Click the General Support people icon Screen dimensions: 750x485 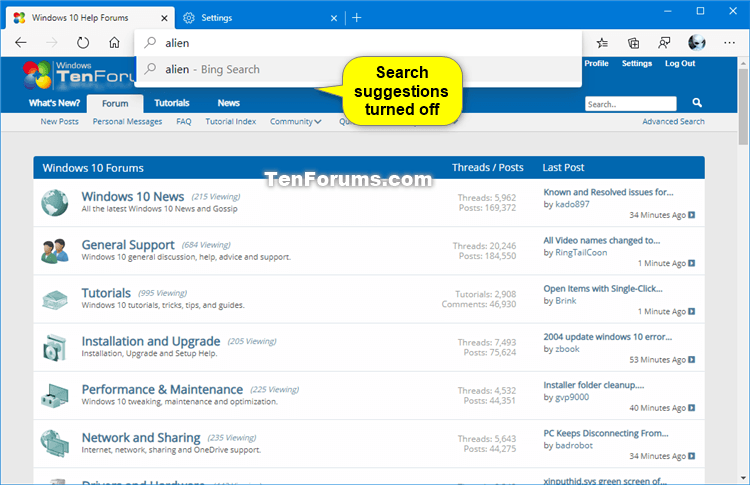(55, 251)
